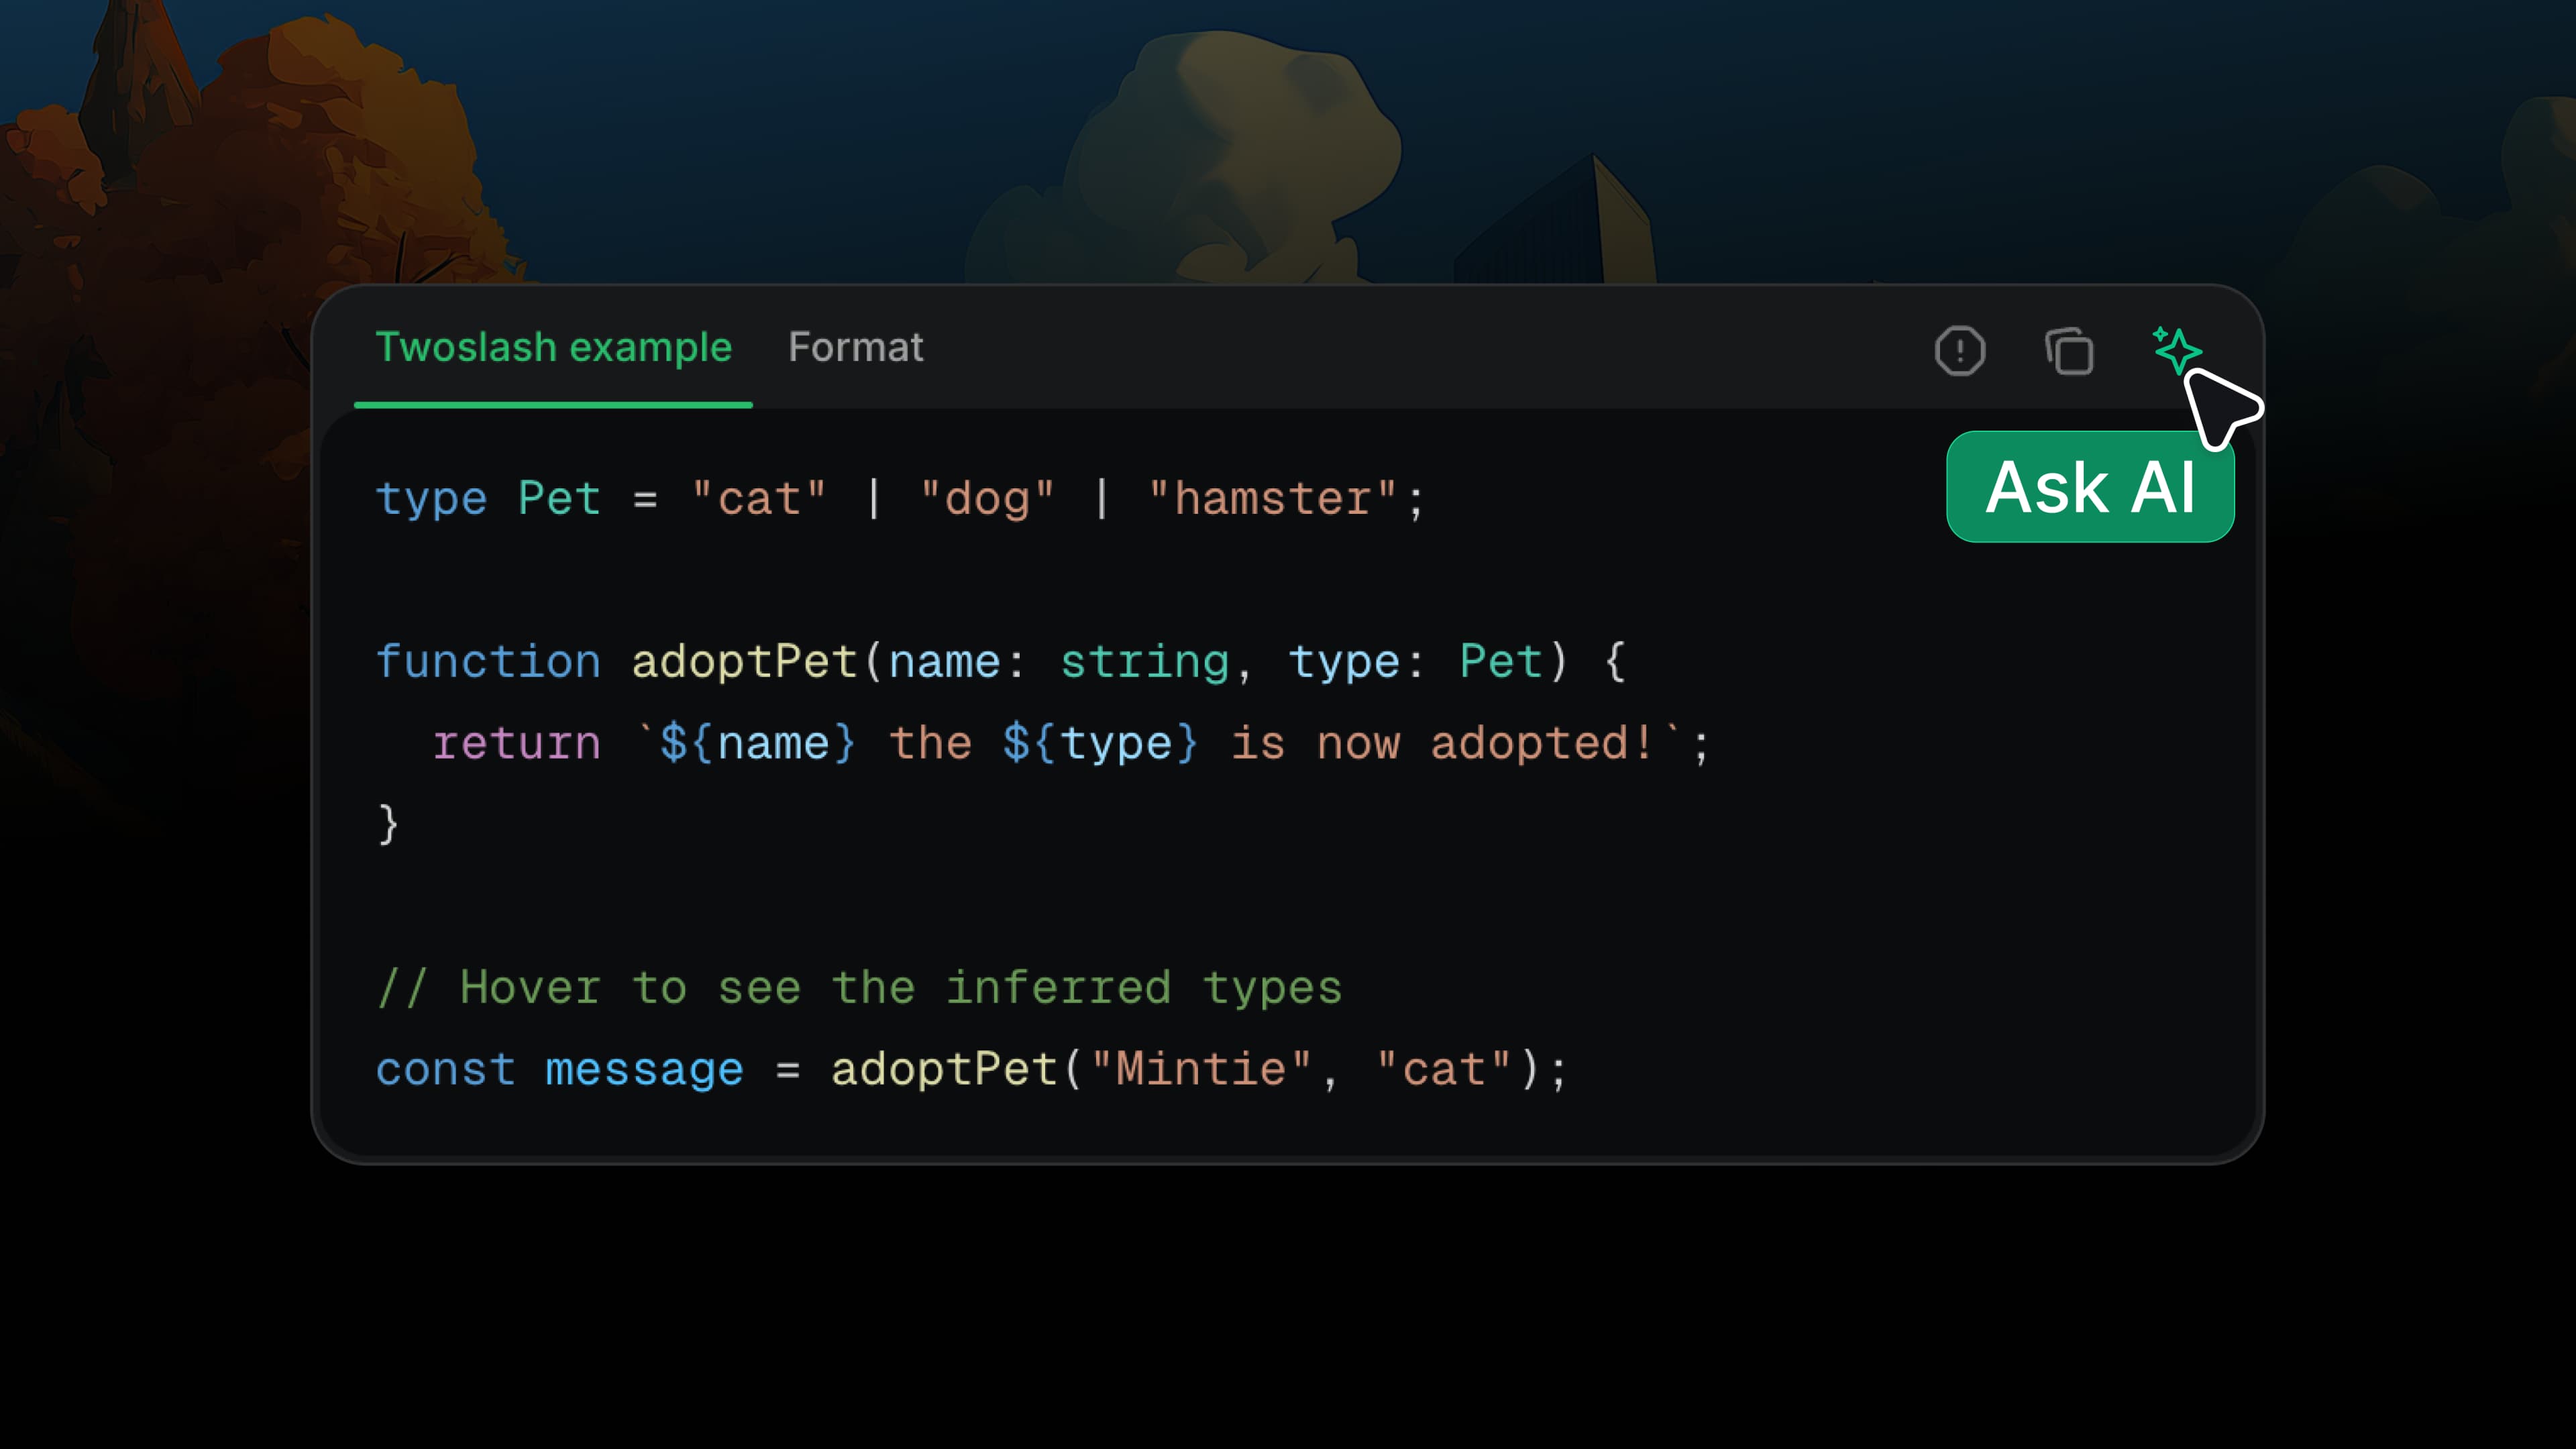Copy the code with the copy icon

point(2068,351)
